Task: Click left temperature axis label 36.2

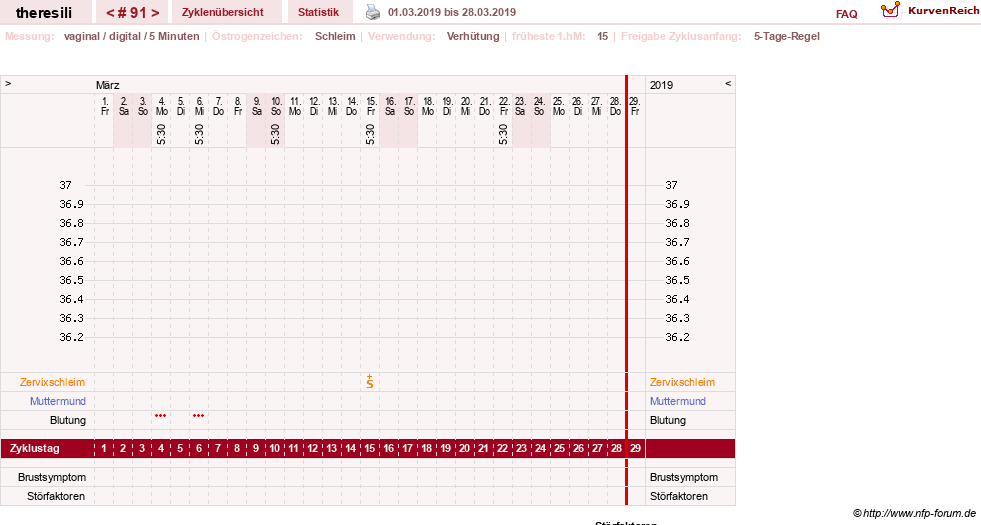Action: 71,337
